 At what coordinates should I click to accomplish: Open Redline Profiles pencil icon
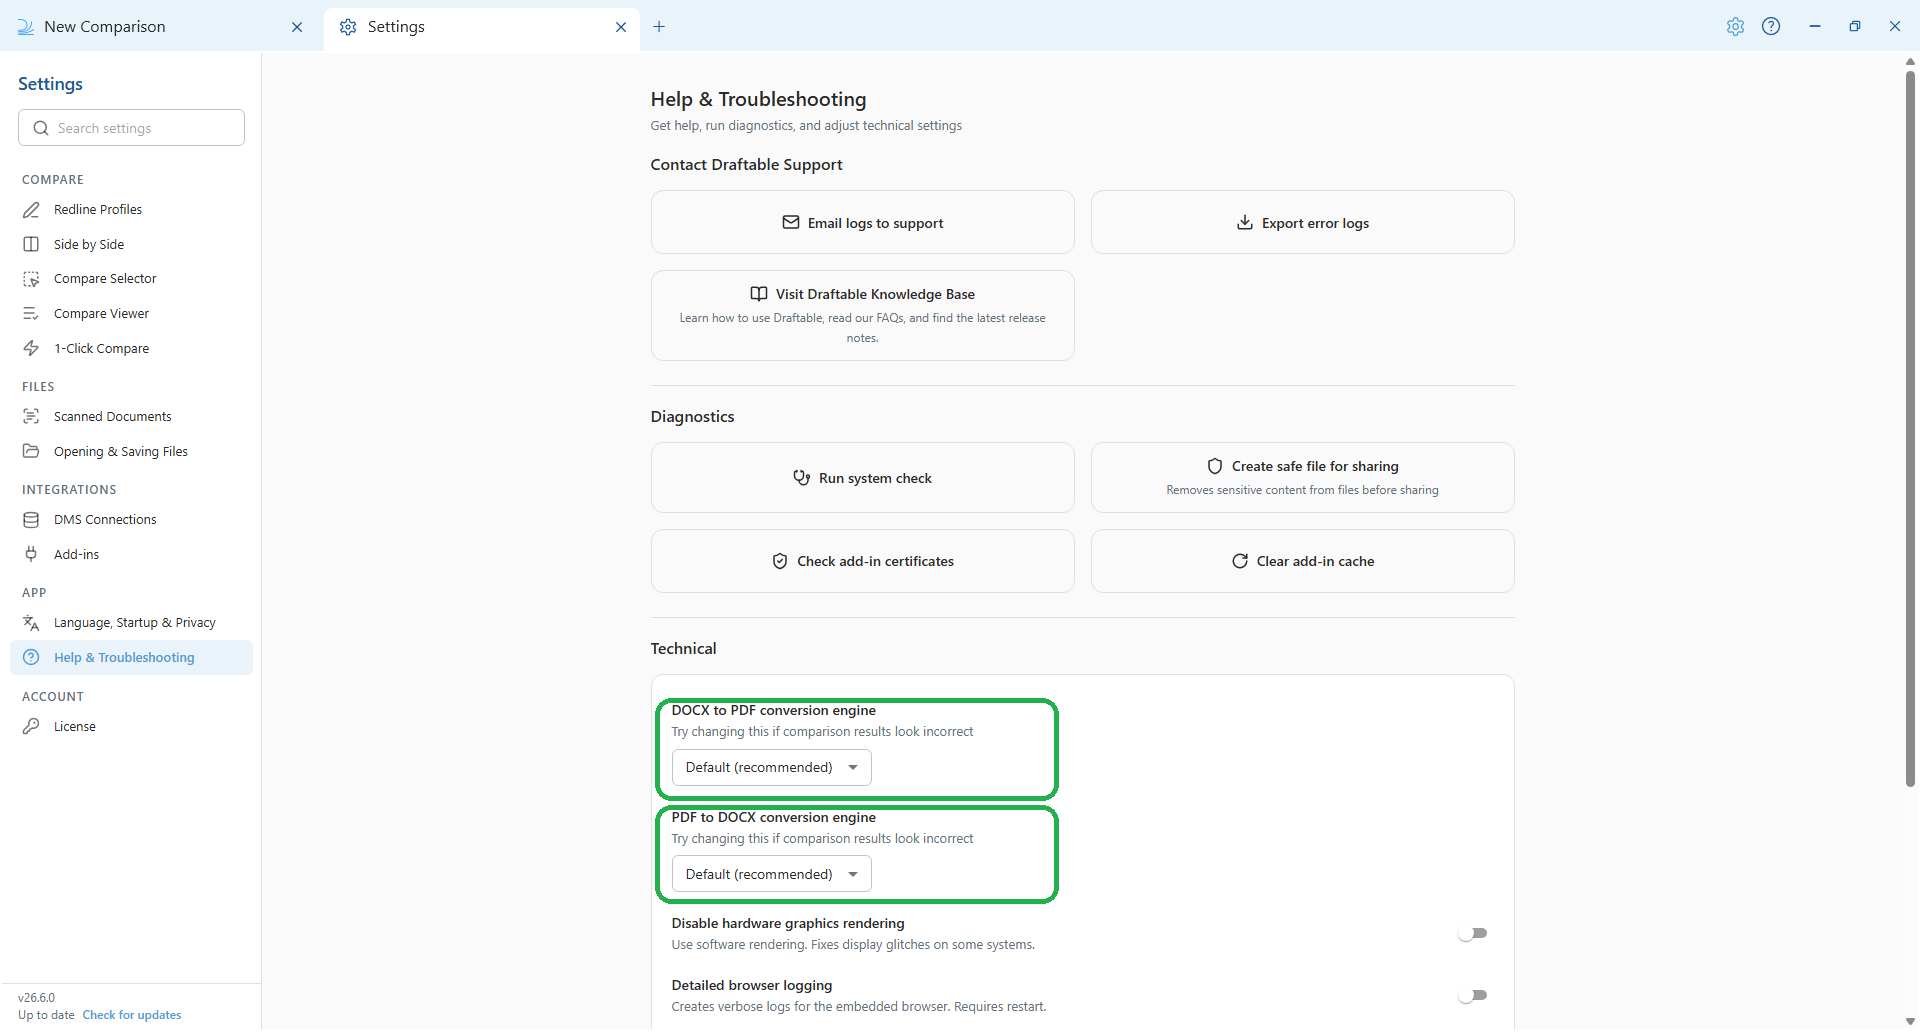(31, 210)
